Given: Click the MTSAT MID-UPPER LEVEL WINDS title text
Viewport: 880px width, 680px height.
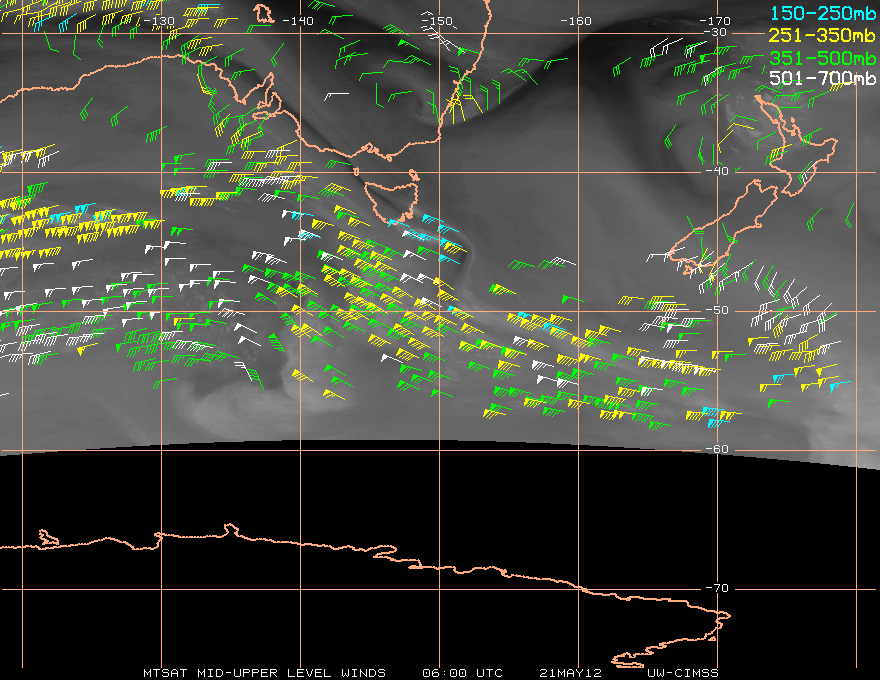Looking at the screenshot, I should point(264,672).
